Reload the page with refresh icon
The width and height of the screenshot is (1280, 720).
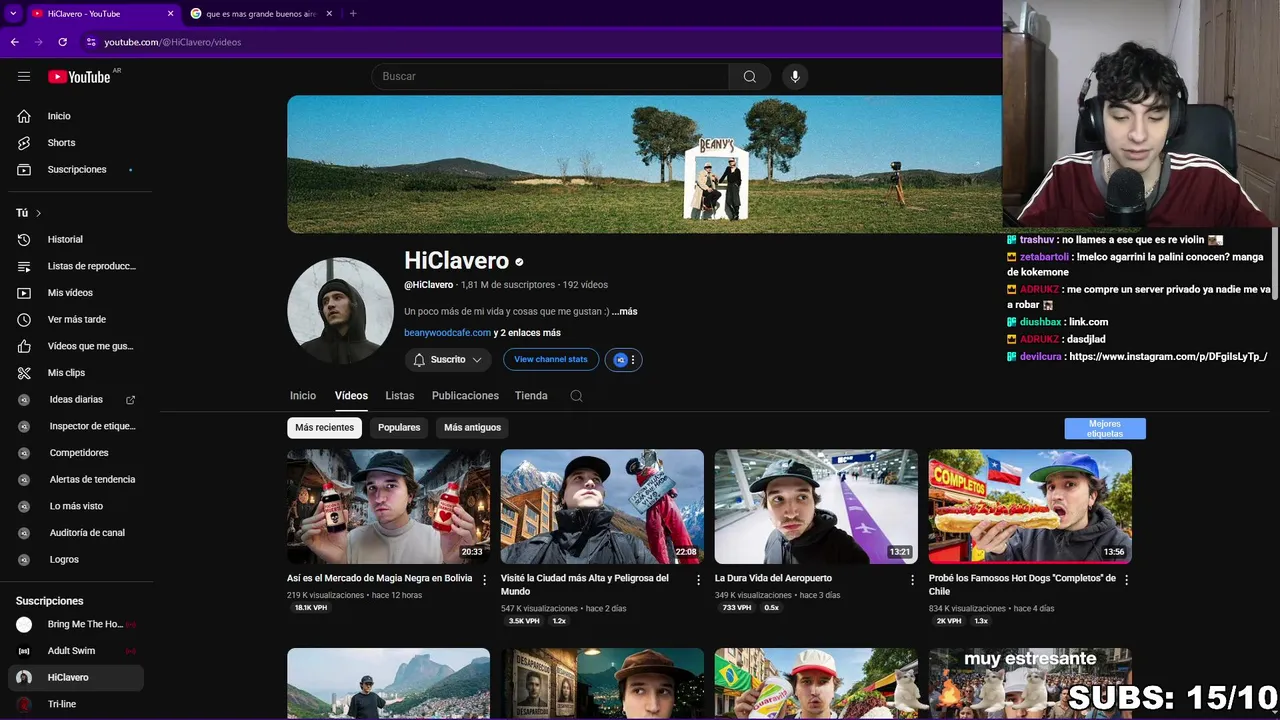62,42
